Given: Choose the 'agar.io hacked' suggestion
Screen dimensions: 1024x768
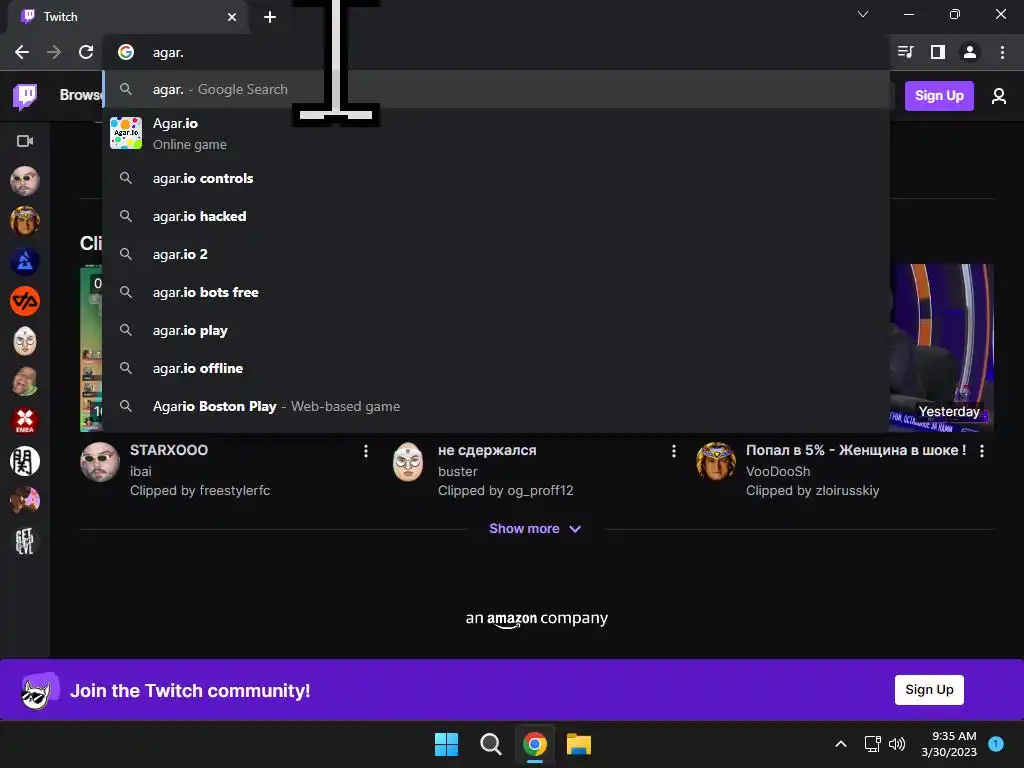Looking at the screenshot, I should [x=496, y=216].
